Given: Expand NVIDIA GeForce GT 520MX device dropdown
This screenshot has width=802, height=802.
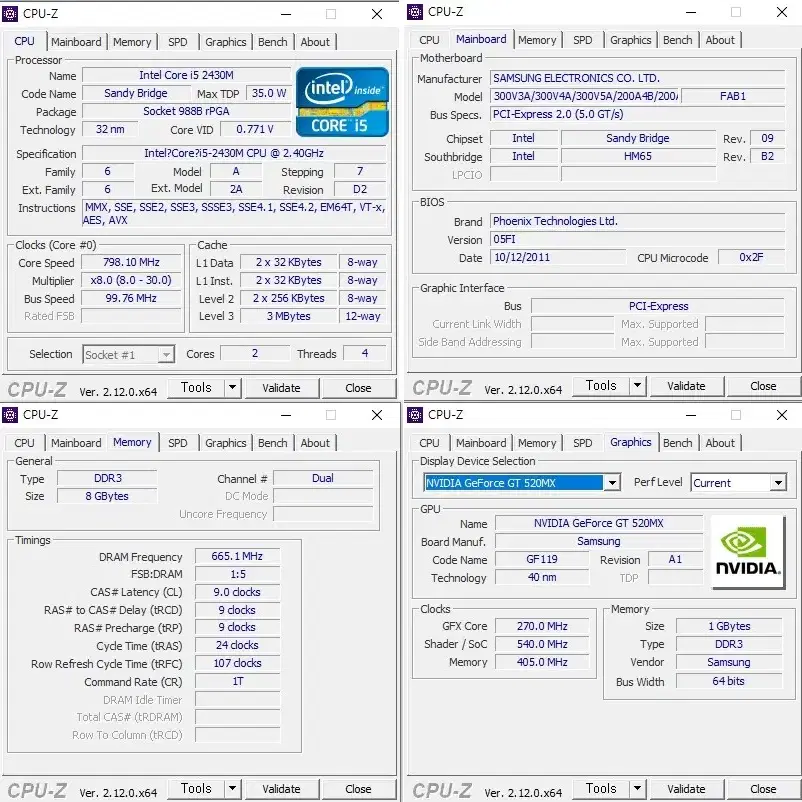Looking at the screenshot, I should click(612, 482).
